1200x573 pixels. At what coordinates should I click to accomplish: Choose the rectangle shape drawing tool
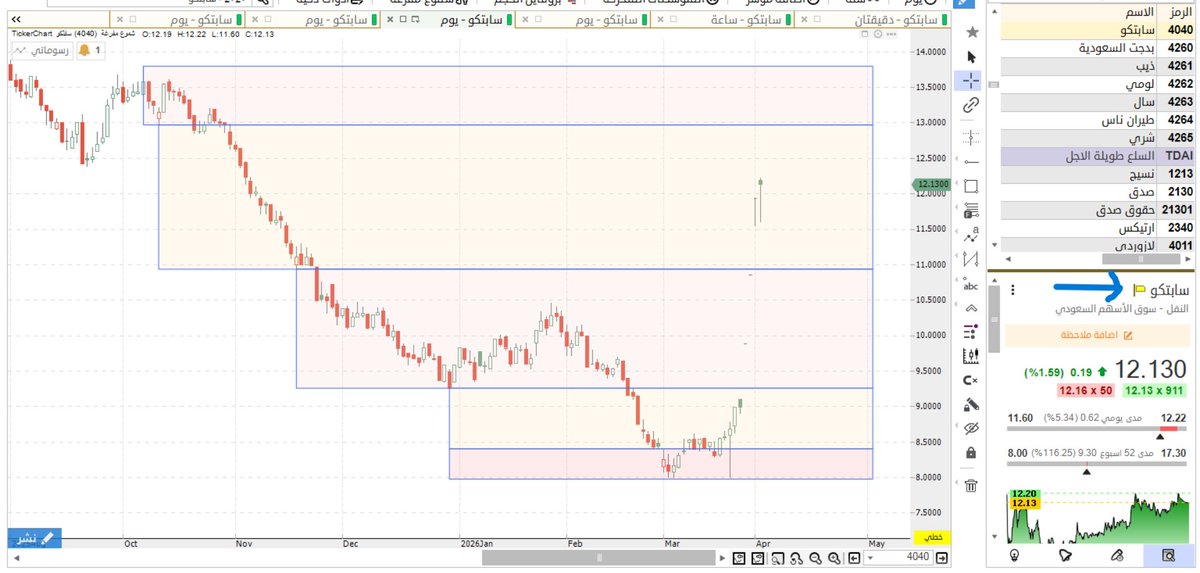click(971, 186)
